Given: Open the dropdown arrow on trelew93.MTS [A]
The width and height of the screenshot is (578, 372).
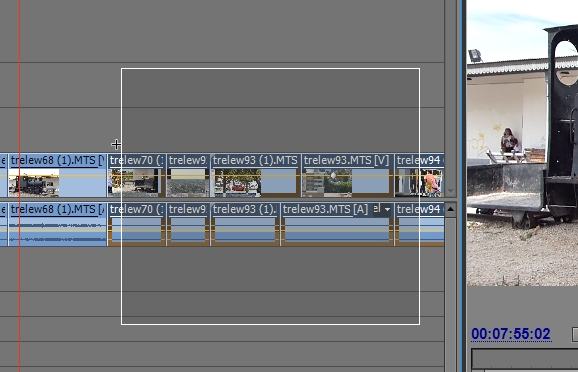Looking at the screenshot, I should [387, 209].
